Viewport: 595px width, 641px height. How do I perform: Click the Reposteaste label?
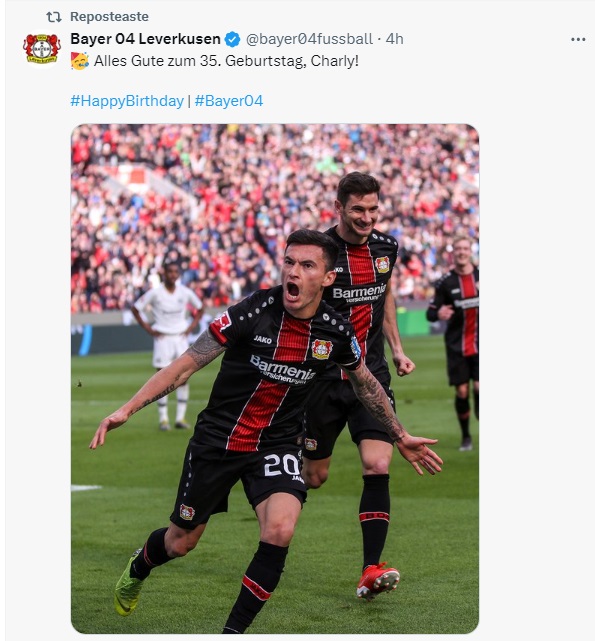(x=109, y=17)
